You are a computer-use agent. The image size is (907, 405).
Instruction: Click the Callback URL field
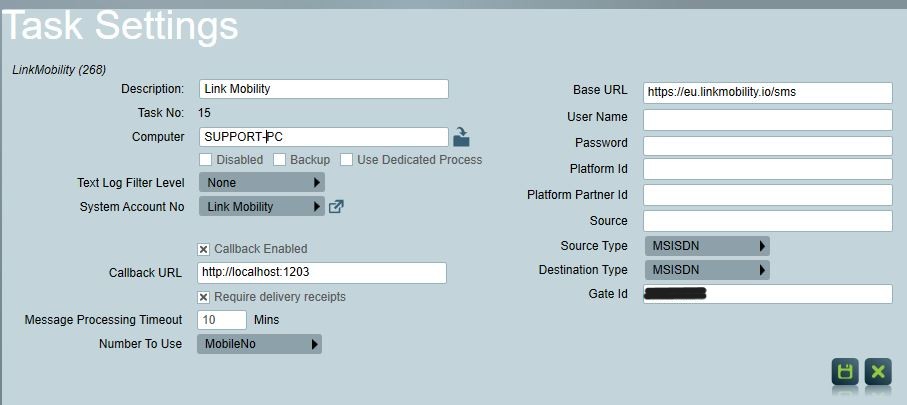pos(322,273)
